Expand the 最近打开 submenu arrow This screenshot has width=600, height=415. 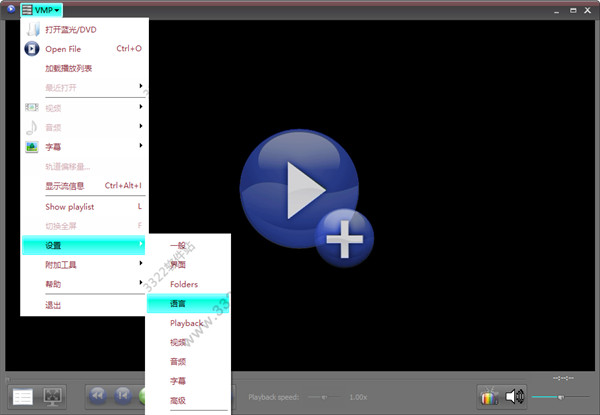point(141,86)
